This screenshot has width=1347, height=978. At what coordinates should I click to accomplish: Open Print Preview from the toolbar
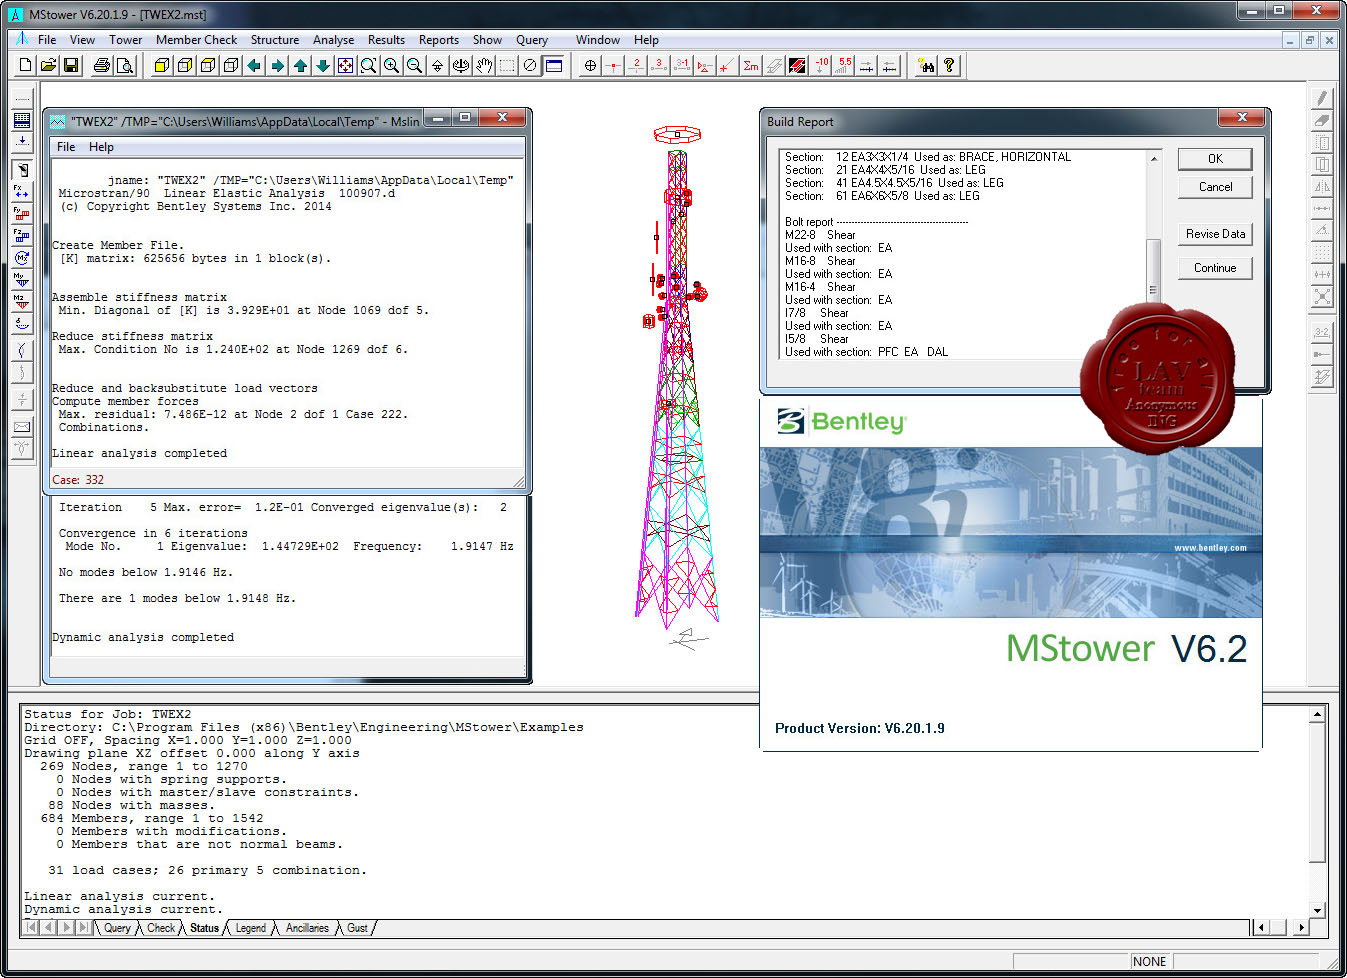pos(124,65)
